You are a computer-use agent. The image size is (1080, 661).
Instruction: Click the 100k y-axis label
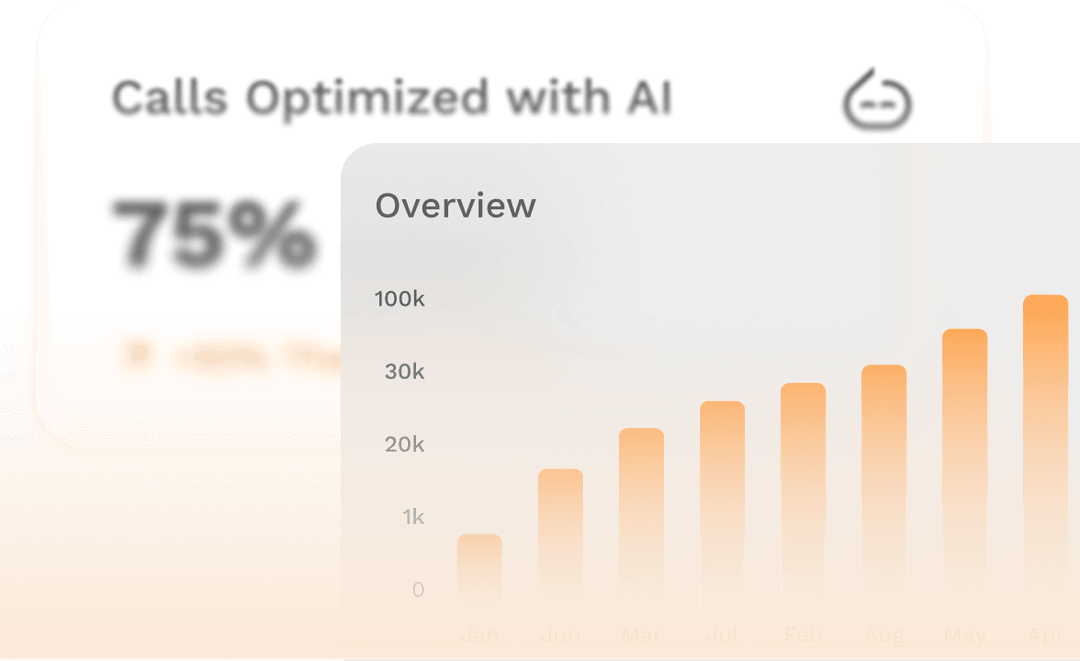(399, 298)
